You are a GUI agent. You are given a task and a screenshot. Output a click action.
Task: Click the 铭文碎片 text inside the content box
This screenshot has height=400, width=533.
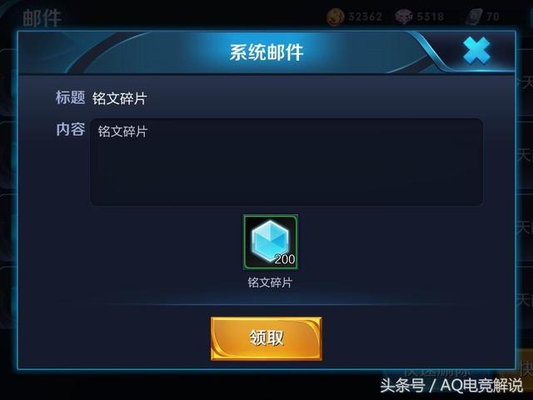(x=122, y=131)
